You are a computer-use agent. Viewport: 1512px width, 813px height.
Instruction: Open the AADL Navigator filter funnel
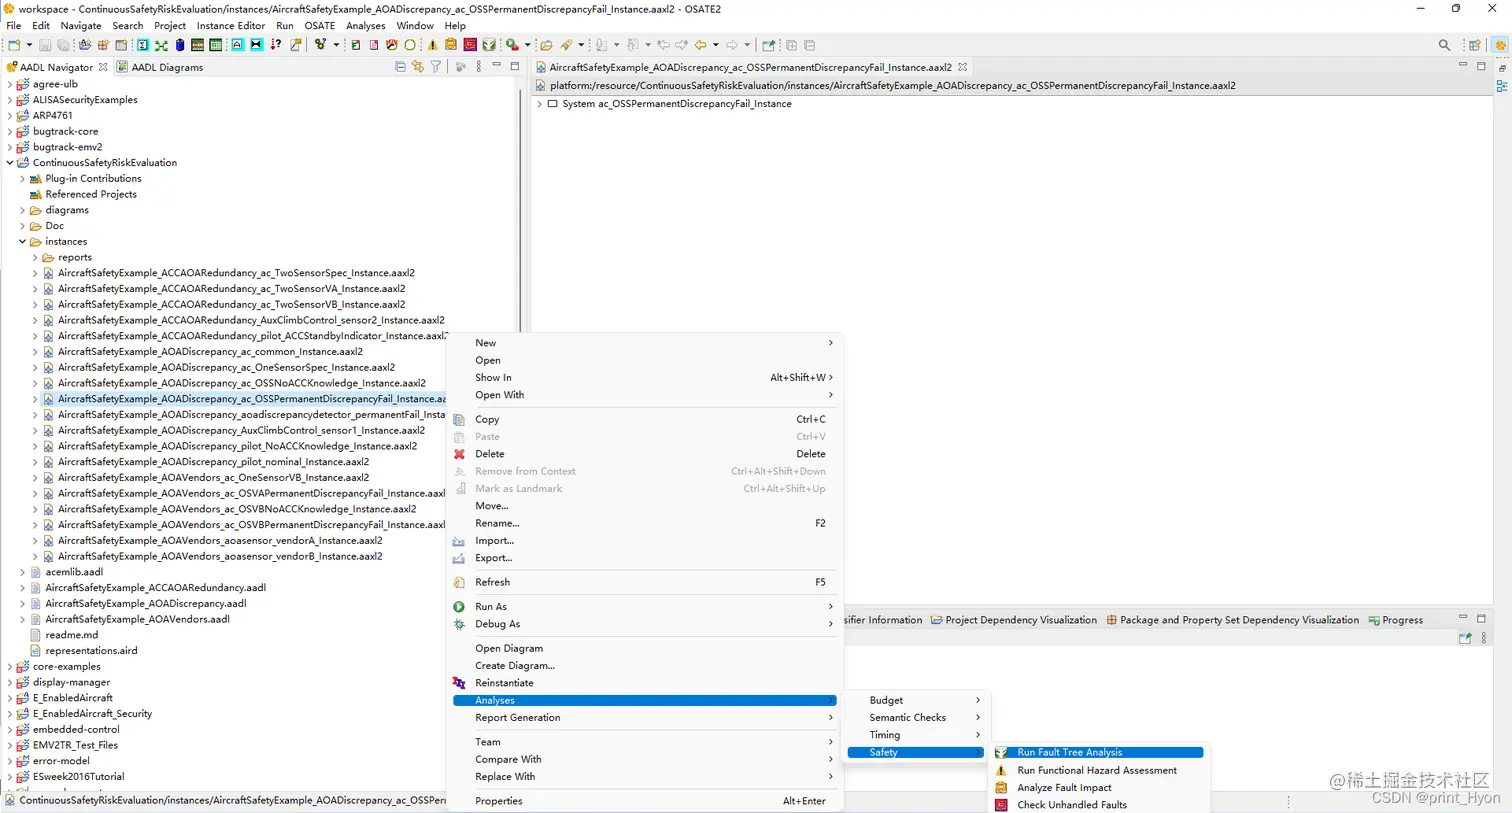coord(436,67)
